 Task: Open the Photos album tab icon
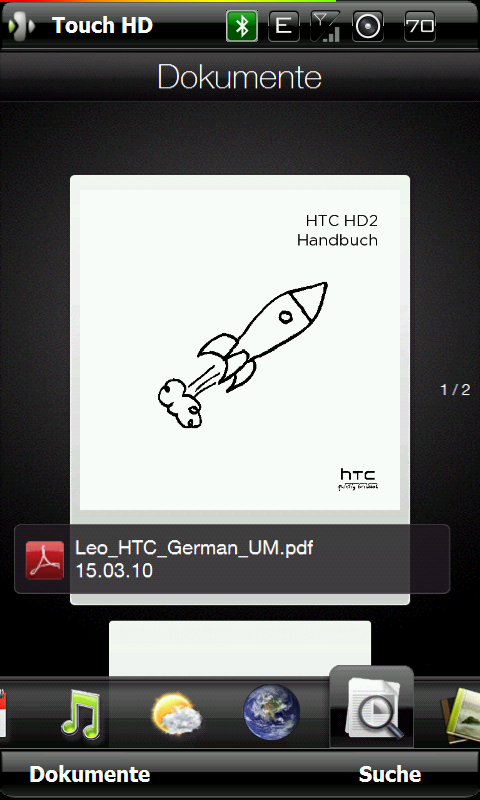(x=460, y=715)
